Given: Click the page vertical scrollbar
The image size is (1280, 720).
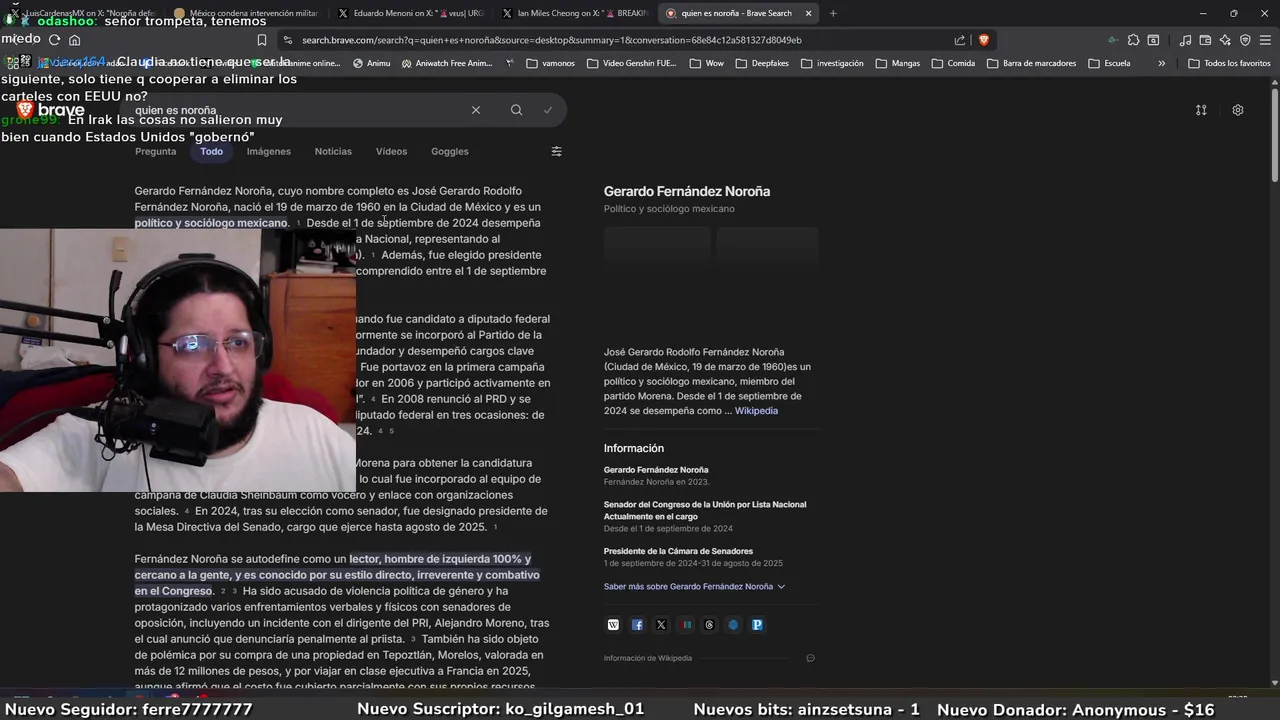Looking at the screenshot, I should [1274, 135].
